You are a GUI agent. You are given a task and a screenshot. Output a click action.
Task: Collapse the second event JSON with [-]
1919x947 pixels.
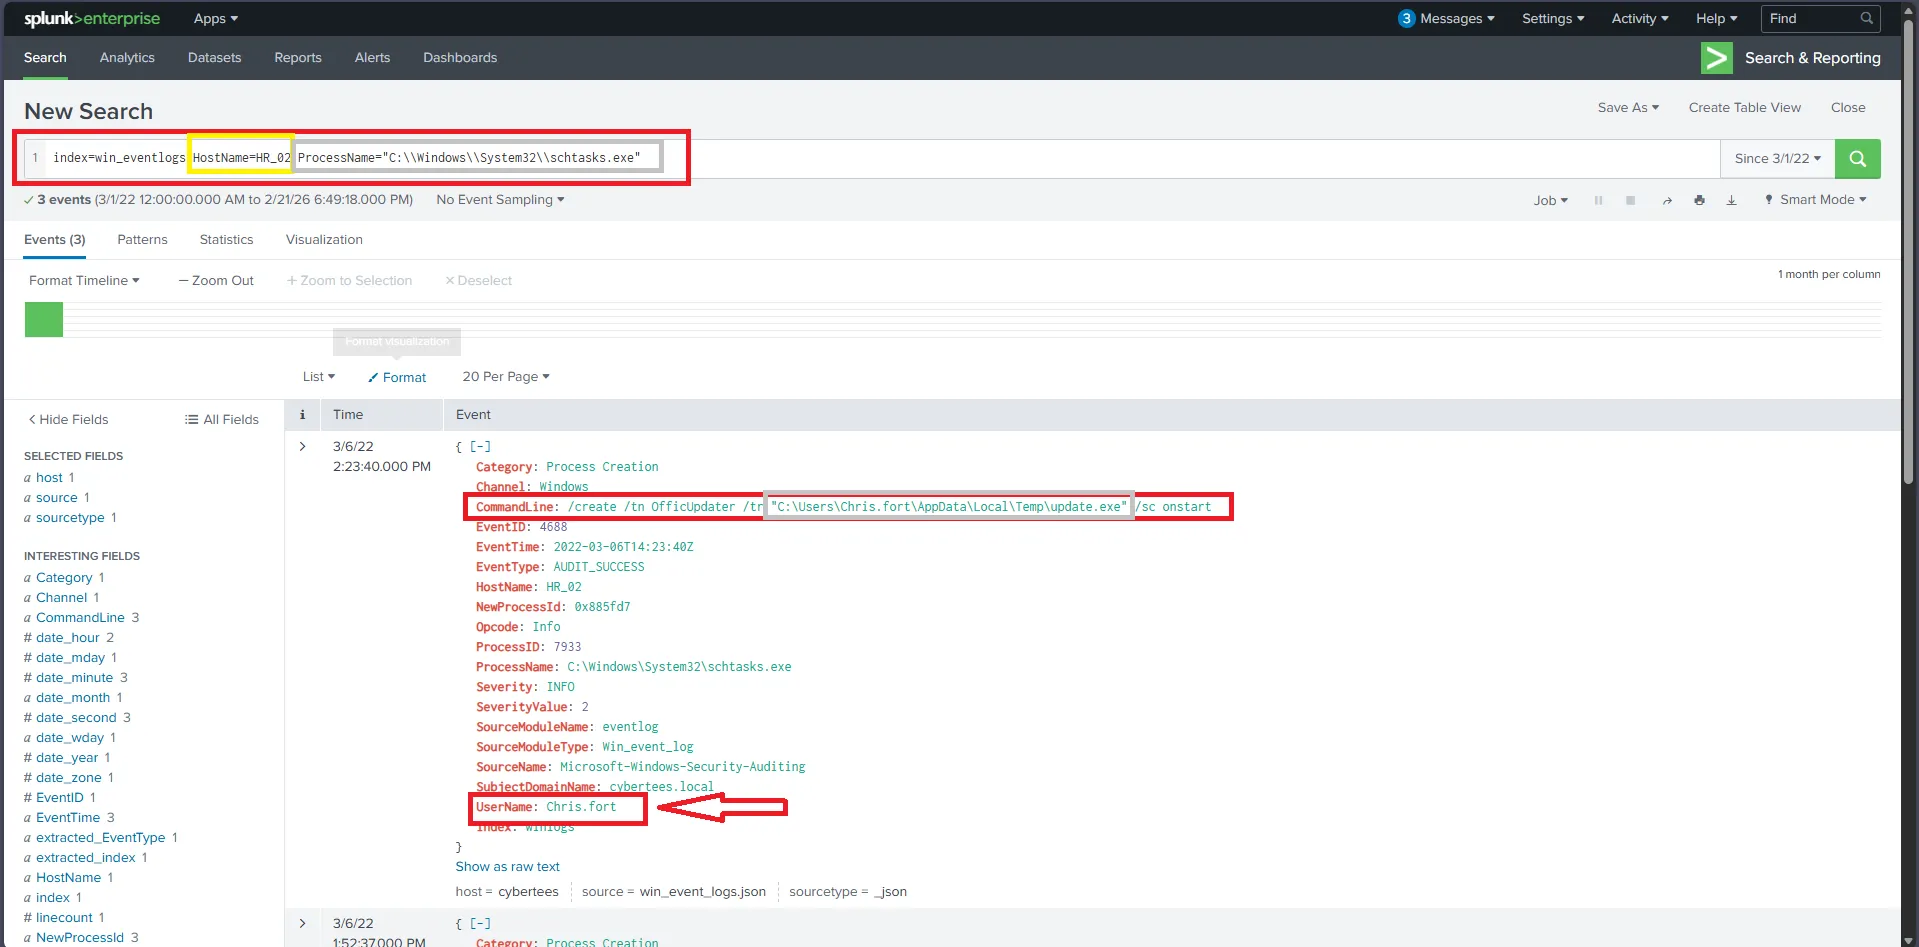click(x=480, y=924)
